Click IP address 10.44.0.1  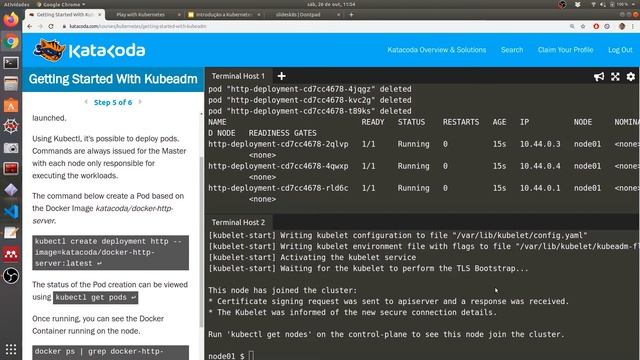[540, 188]
